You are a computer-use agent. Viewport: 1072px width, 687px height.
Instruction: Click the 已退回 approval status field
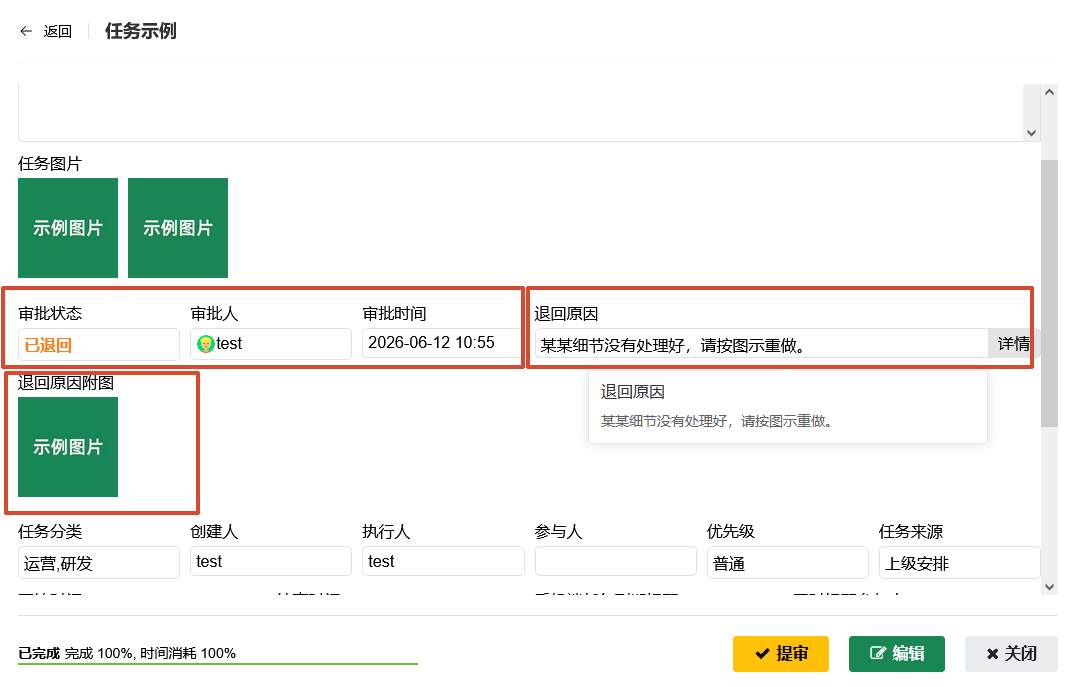[98, 344]
